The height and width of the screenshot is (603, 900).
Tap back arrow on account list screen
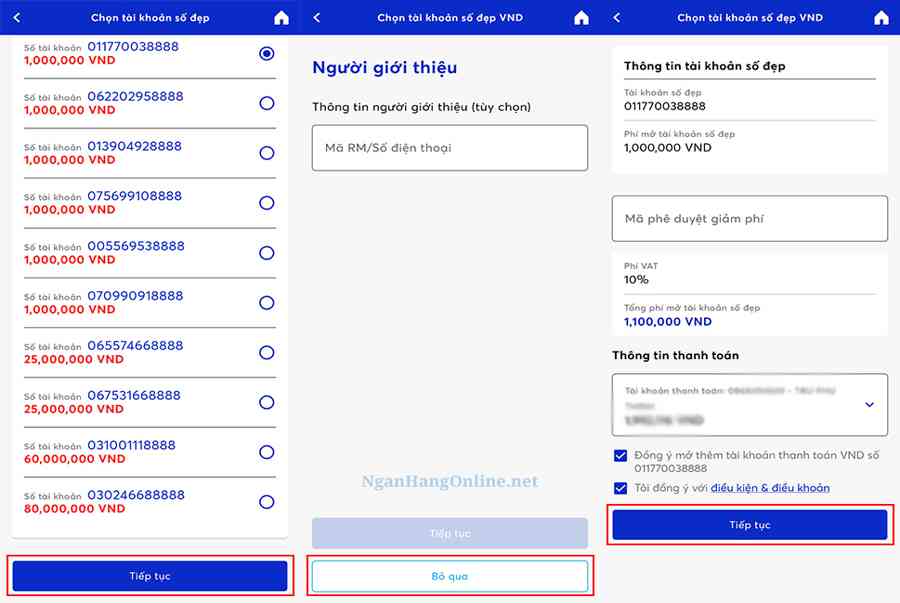(17, 18)
